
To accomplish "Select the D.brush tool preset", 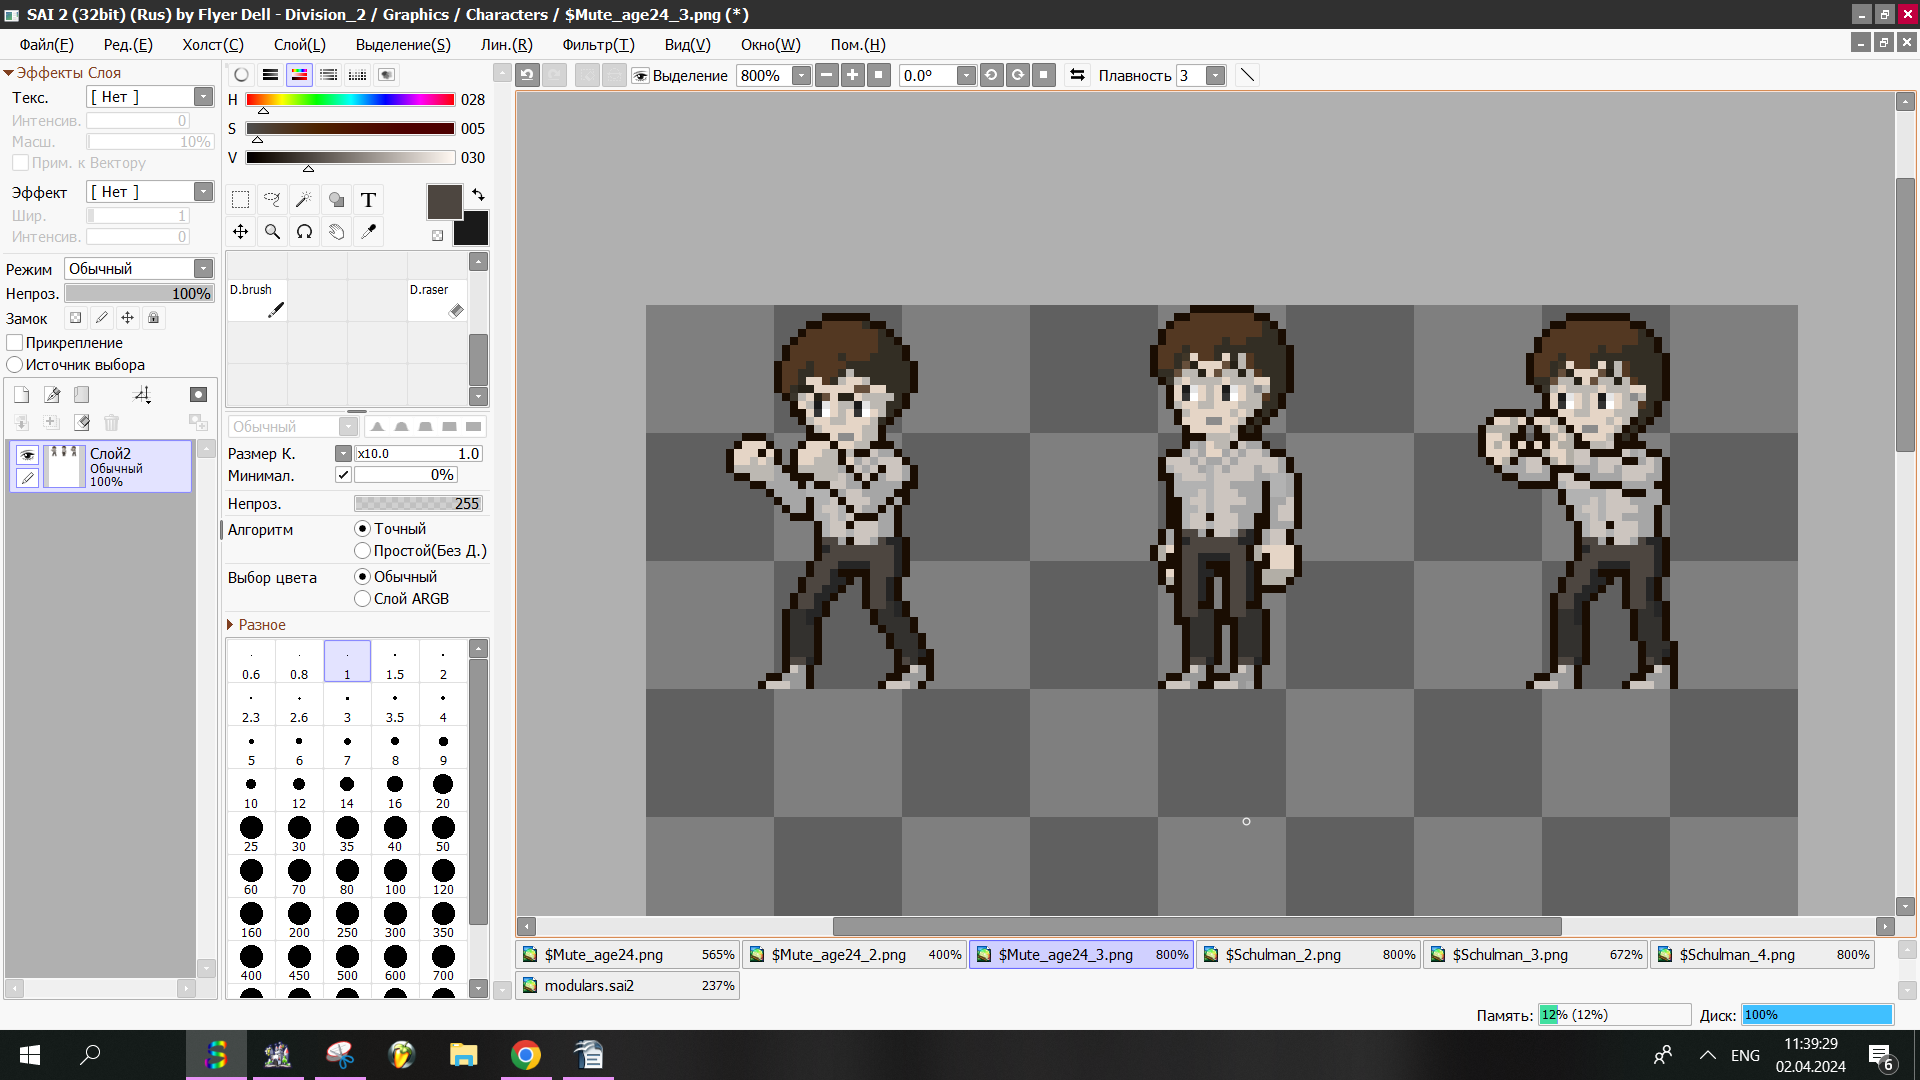I will 257,300.
